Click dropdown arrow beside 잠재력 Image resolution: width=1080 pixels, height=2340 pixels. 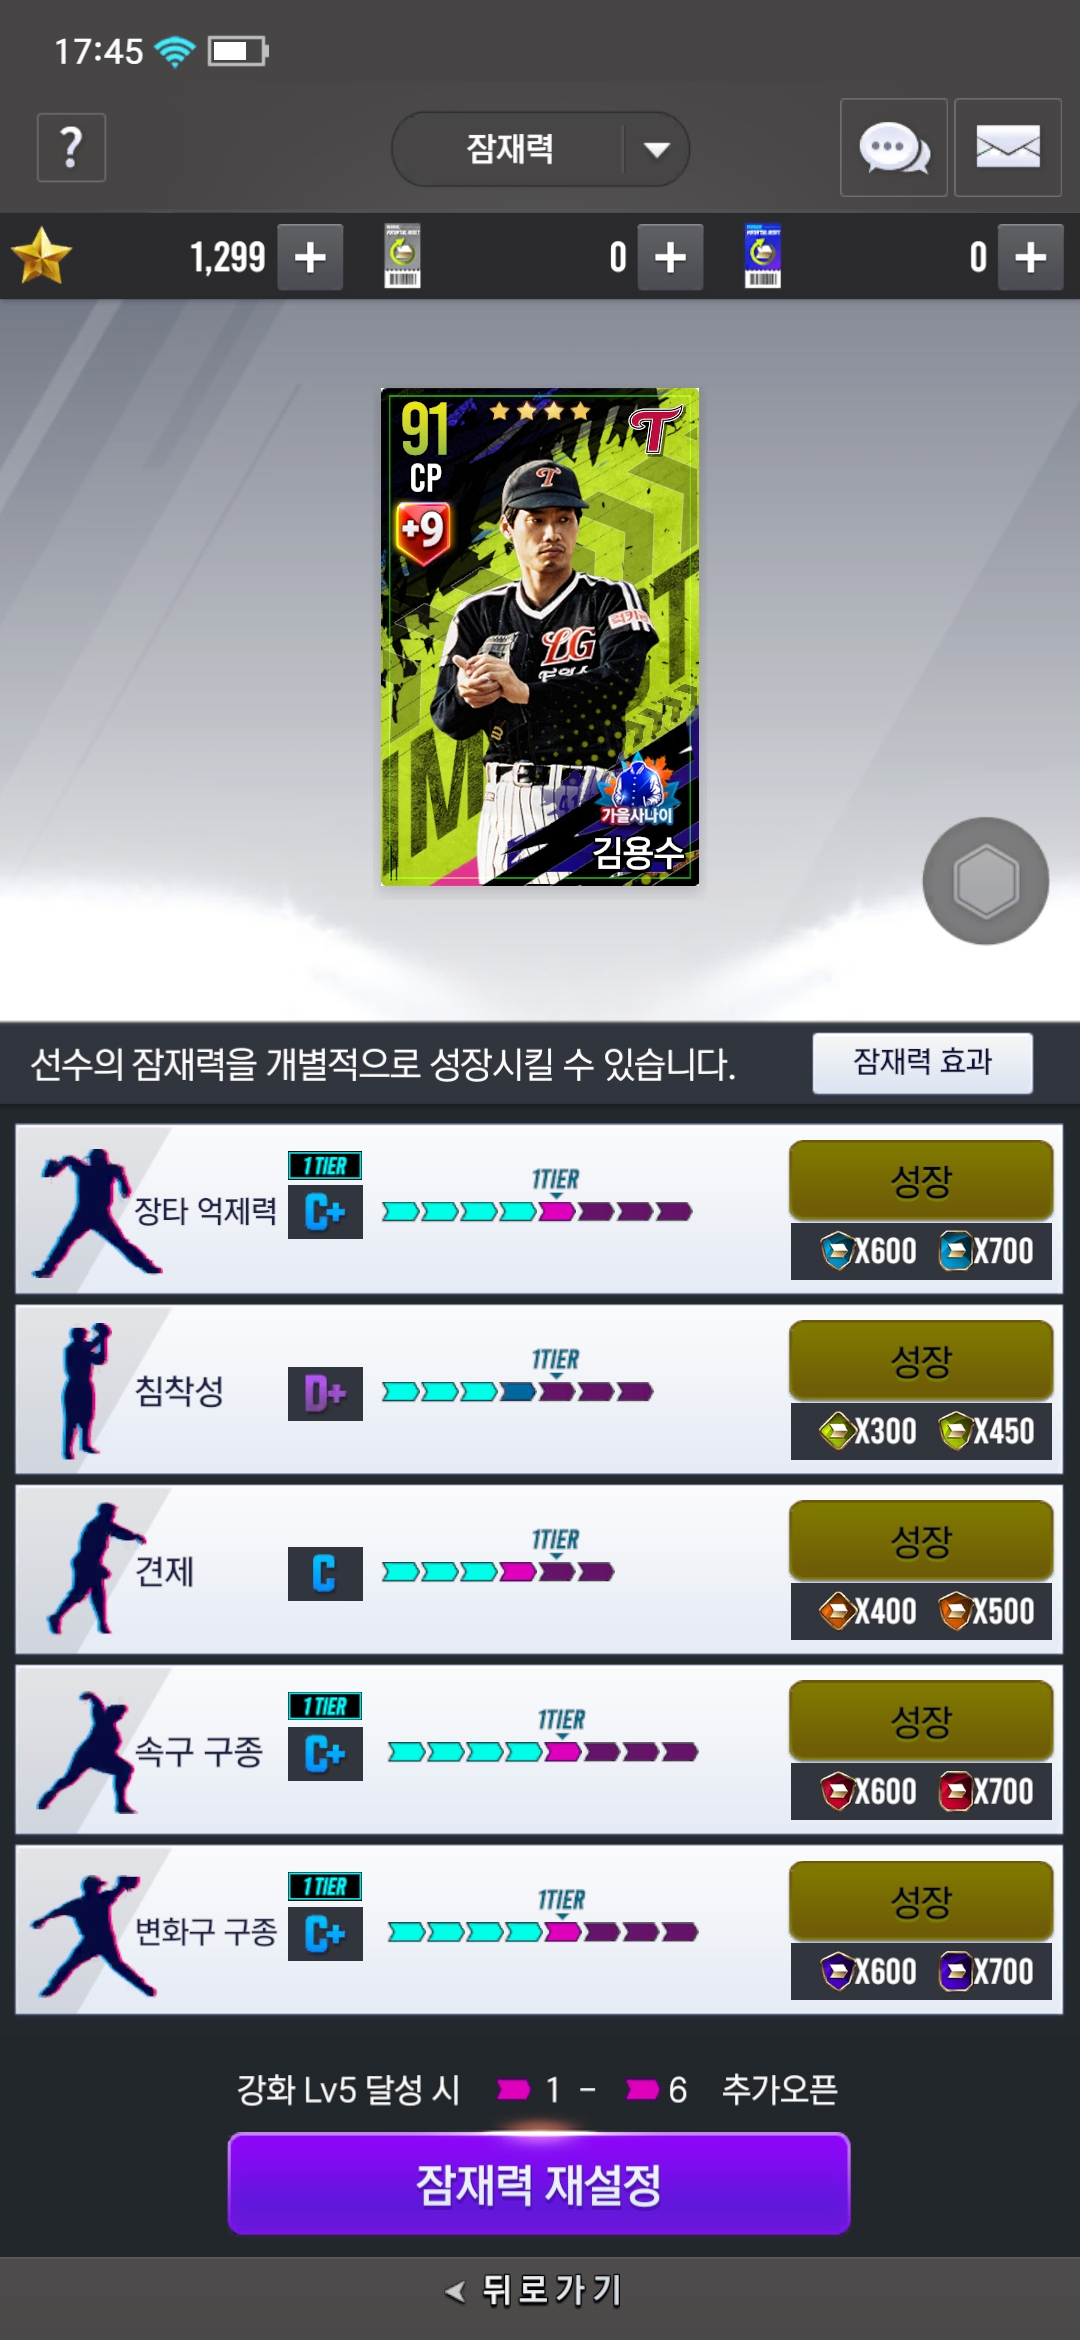pyautogui.click(x=657, y=150)
